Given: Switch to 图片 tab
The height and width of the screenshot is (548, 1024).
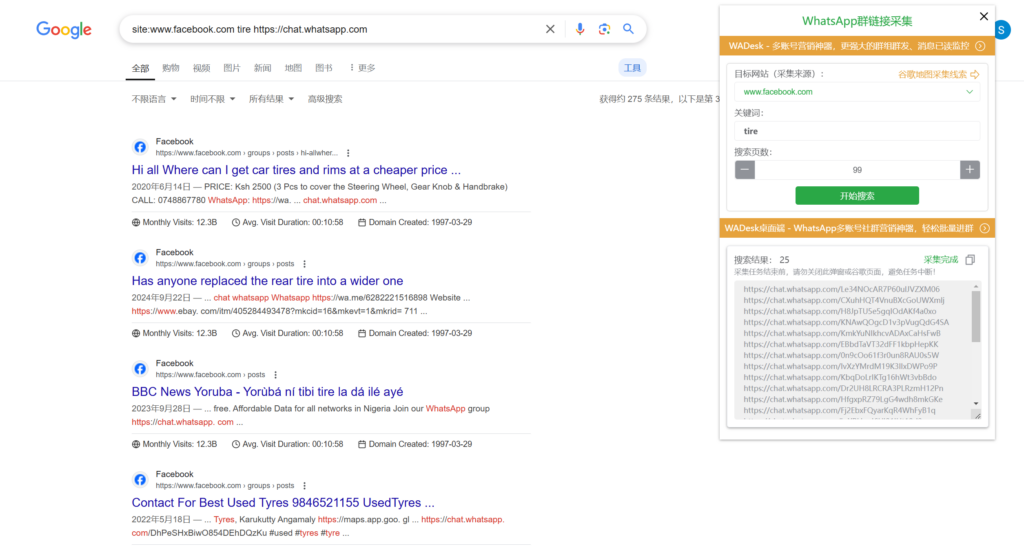Looking at the screenshot, I should [232, 68].
